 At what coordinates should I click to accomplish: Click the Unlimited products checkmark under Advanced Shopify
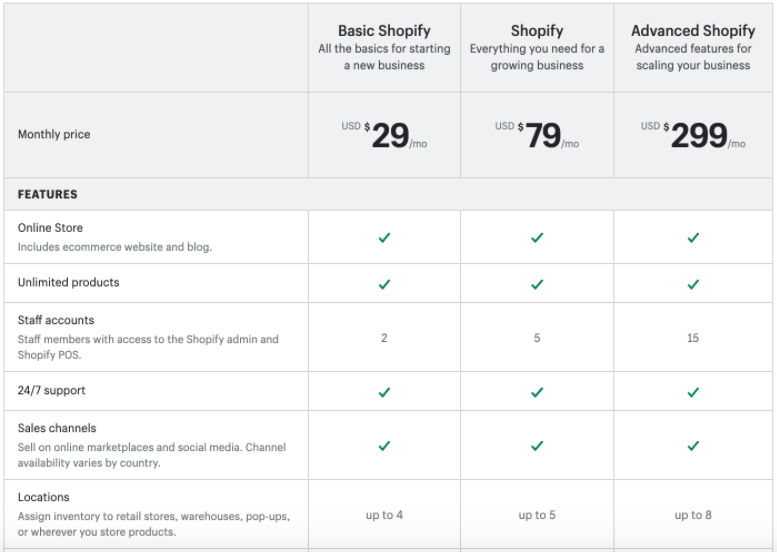(x=693, y=284)
